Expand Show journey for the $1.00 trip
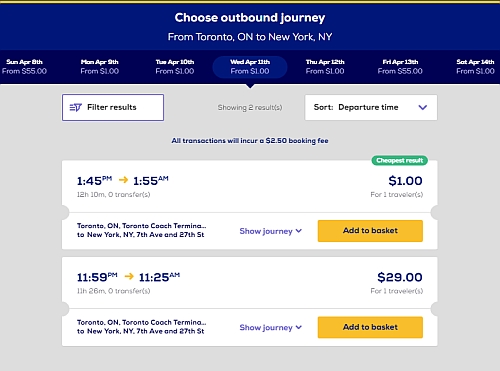500x371 pixels. (271, 231)
